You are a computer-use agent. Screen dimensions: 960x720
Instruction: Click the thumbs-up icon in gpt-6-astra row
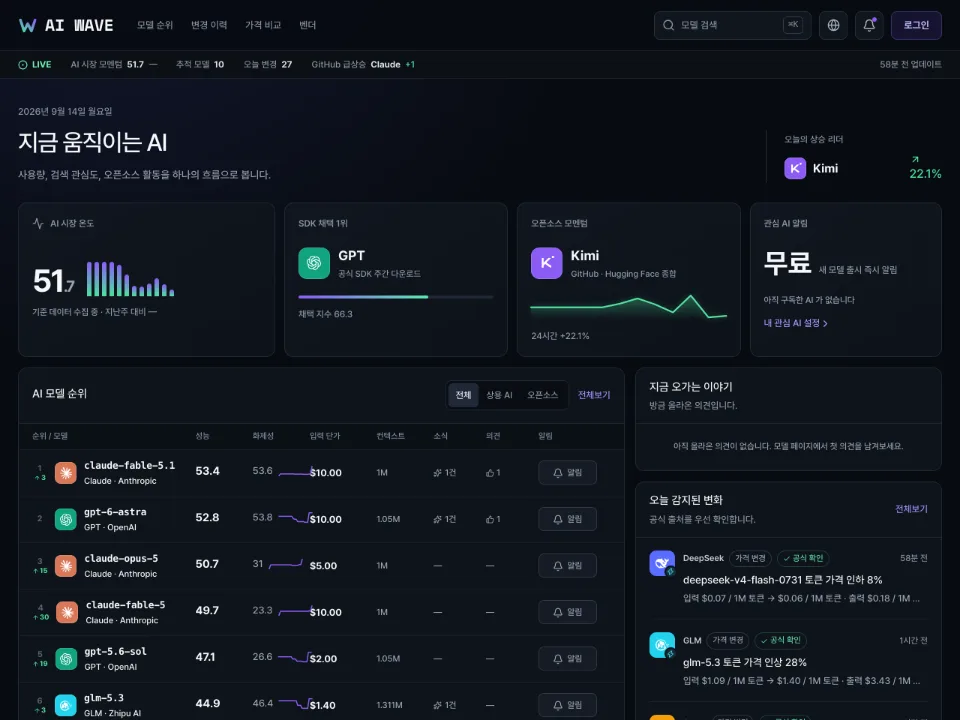(490, 519)
